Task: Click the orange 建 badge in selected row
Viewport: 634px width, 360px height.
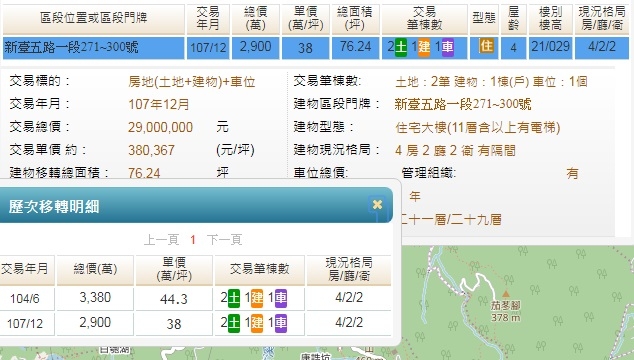Action: 424,47
